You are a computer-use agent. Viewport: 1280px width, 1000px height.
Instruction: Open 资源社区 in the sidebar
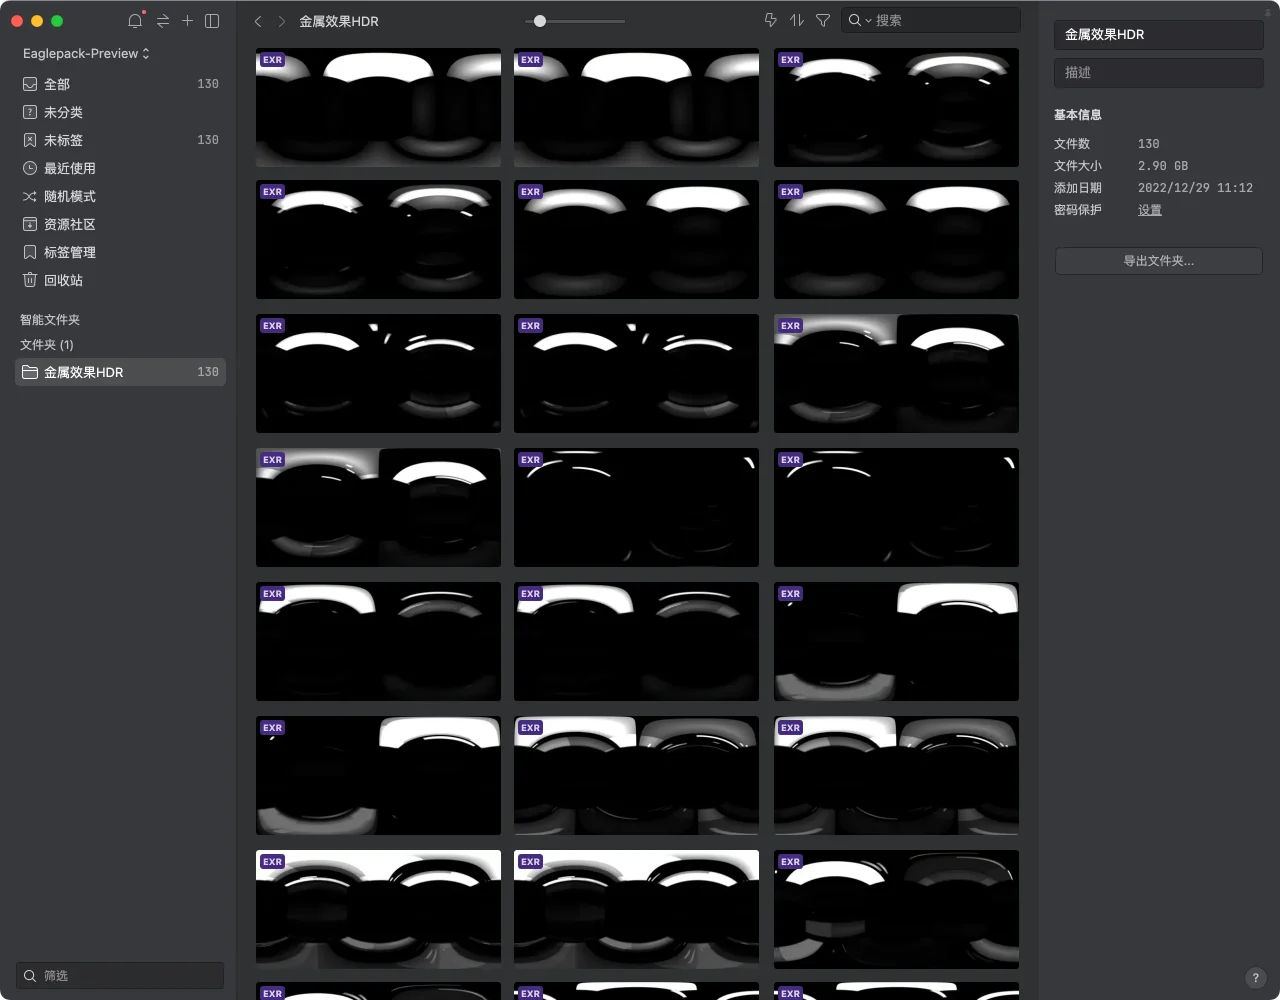pos(120,224)
